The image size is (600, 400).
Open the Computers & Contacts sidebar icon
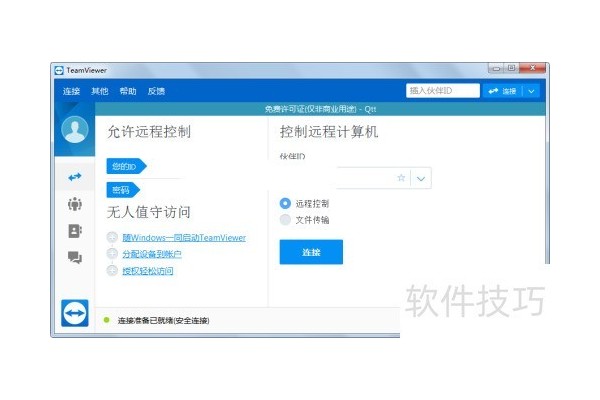[x=75, y=231]
